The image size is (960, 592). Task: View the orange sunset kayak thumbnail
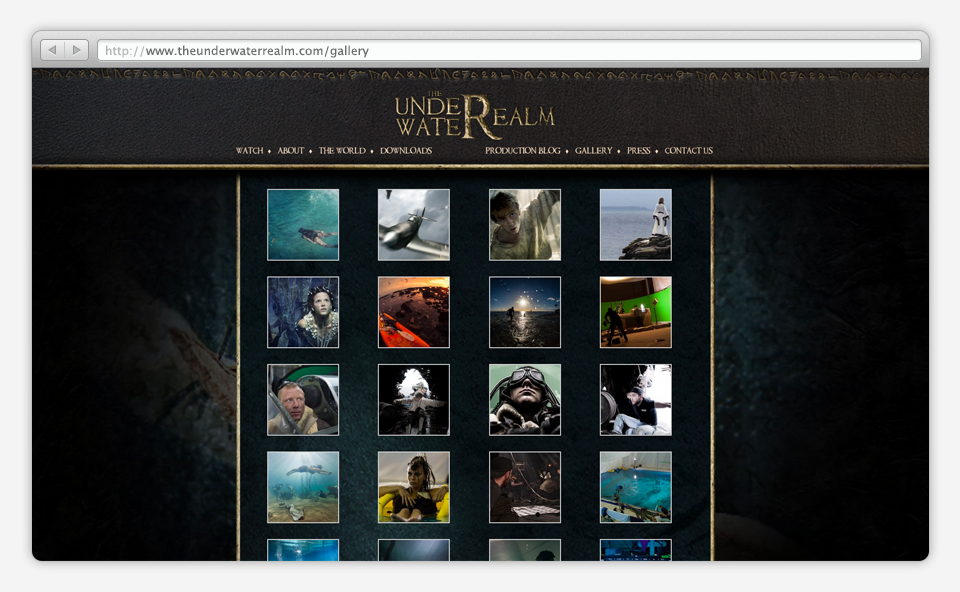click(414, 312)
